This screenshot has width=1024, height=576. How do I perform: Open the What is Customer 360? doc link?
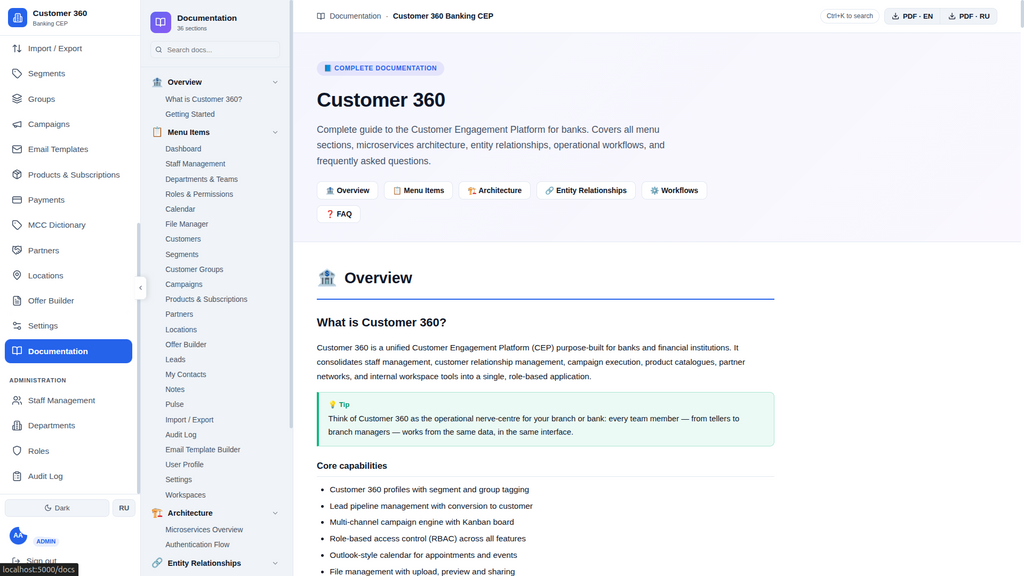(204, 99)
